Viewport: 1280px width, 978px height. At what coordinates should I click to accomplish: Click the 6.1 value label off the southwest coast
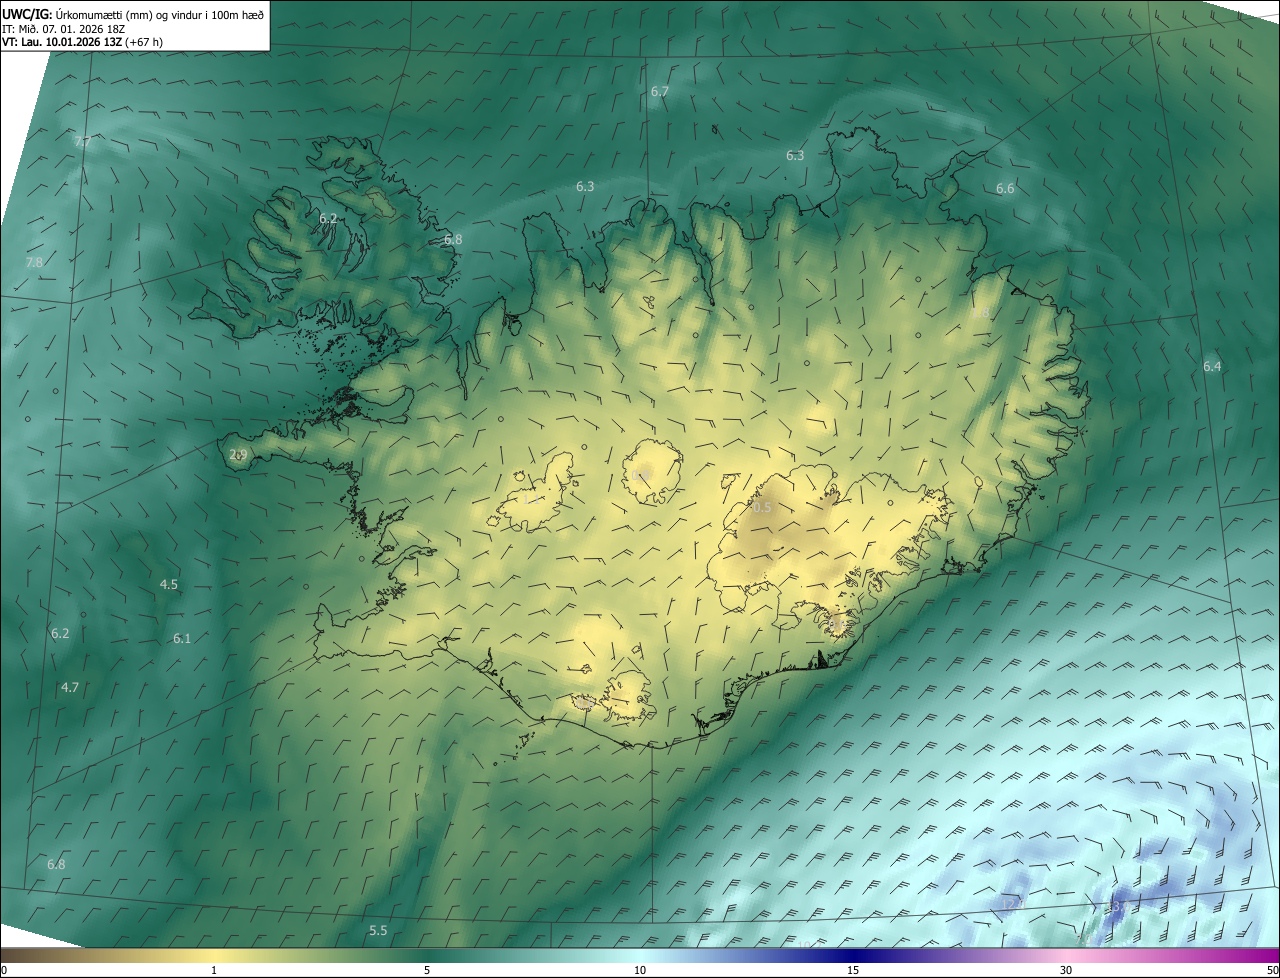point(182,638)
